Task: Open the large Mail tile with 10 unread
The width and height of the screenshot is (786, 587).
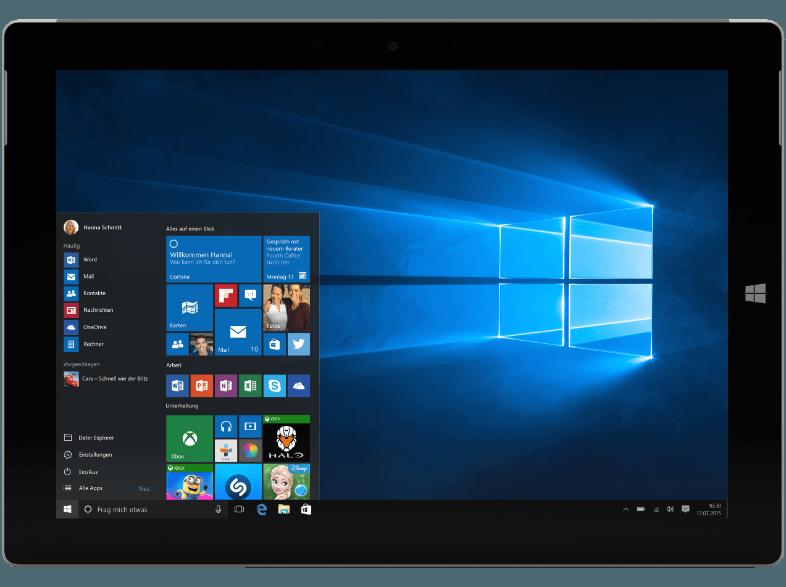Action: point(238,332)
